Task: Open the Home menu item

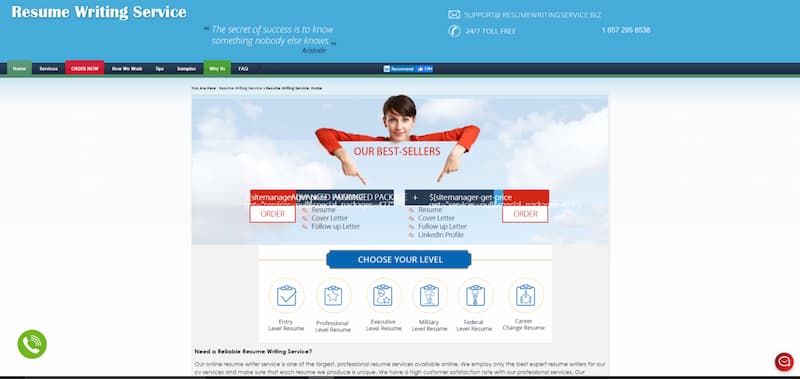Action: coord(19,68)
